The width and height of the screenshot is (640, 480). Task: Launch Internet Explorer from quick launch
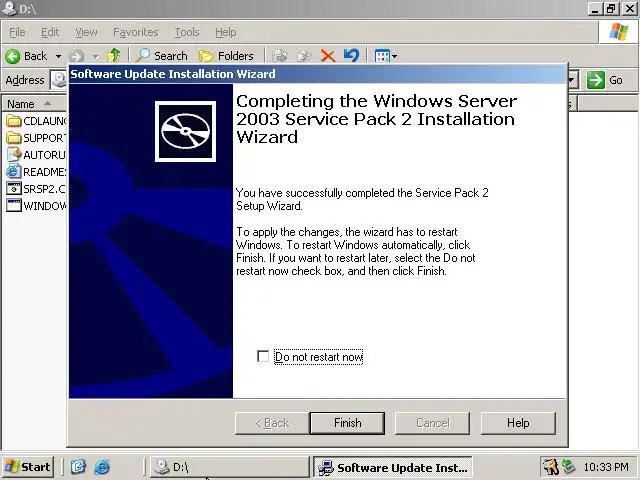[102, 467]
